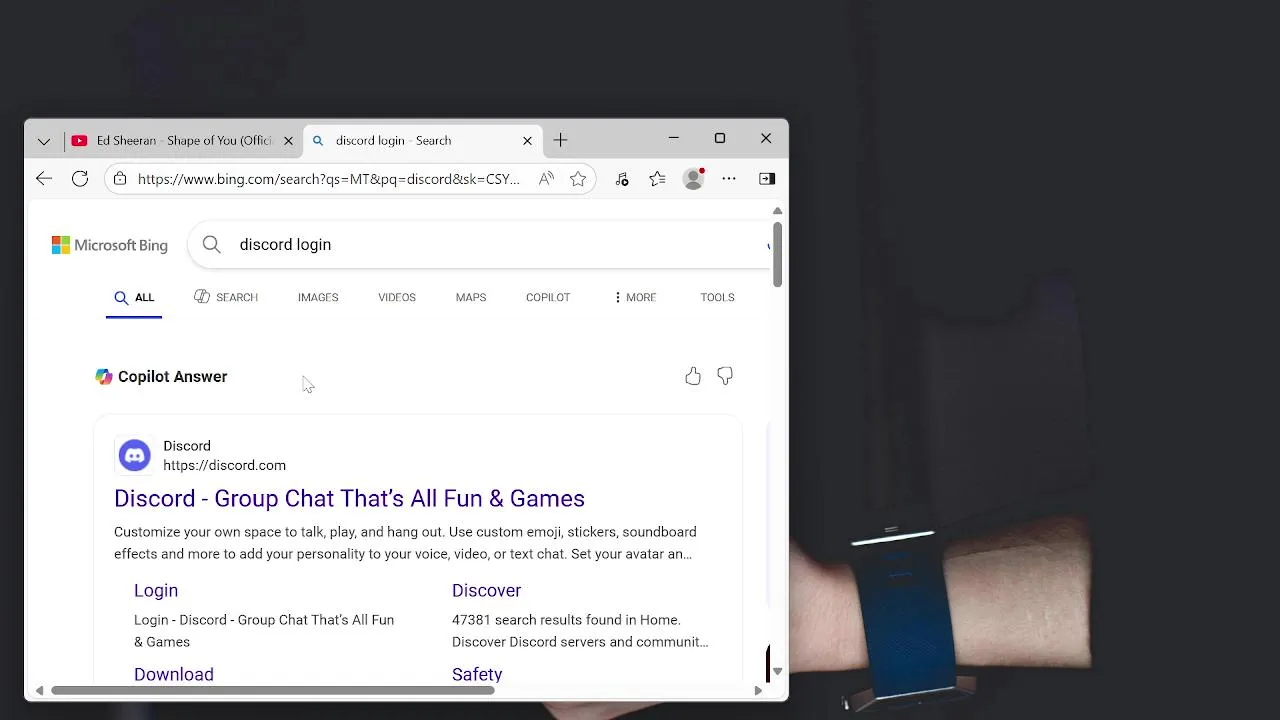Click the scroll left arrow
Screen dimensions: 1280x720
pyautogui.click(x=39, y=690)
